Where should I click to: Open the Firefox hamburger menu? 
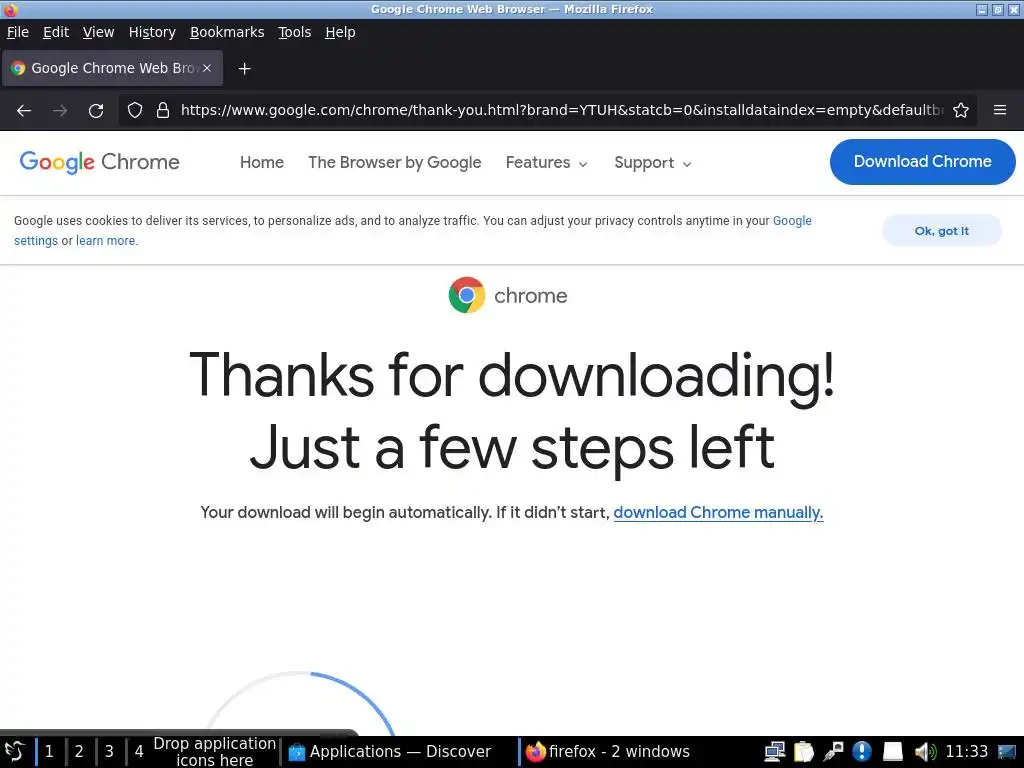tap(1000, 110)
